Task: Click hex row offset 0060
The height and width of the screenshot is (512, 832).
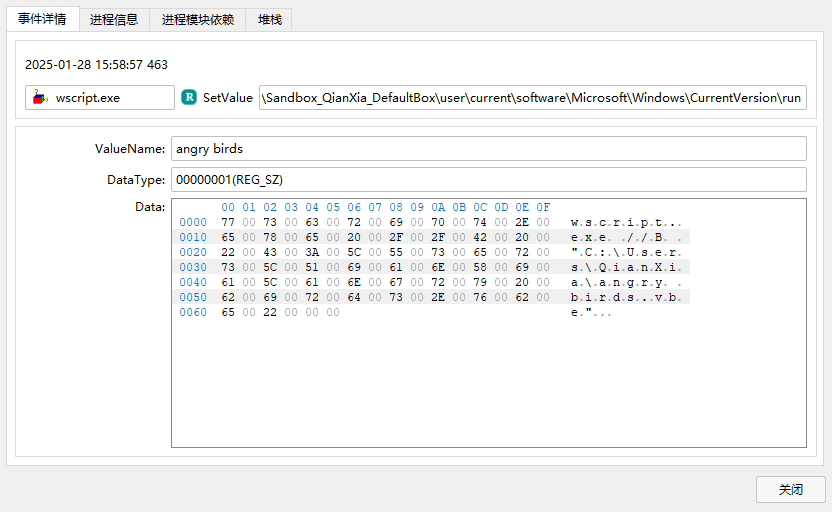Action: point(193,313)
